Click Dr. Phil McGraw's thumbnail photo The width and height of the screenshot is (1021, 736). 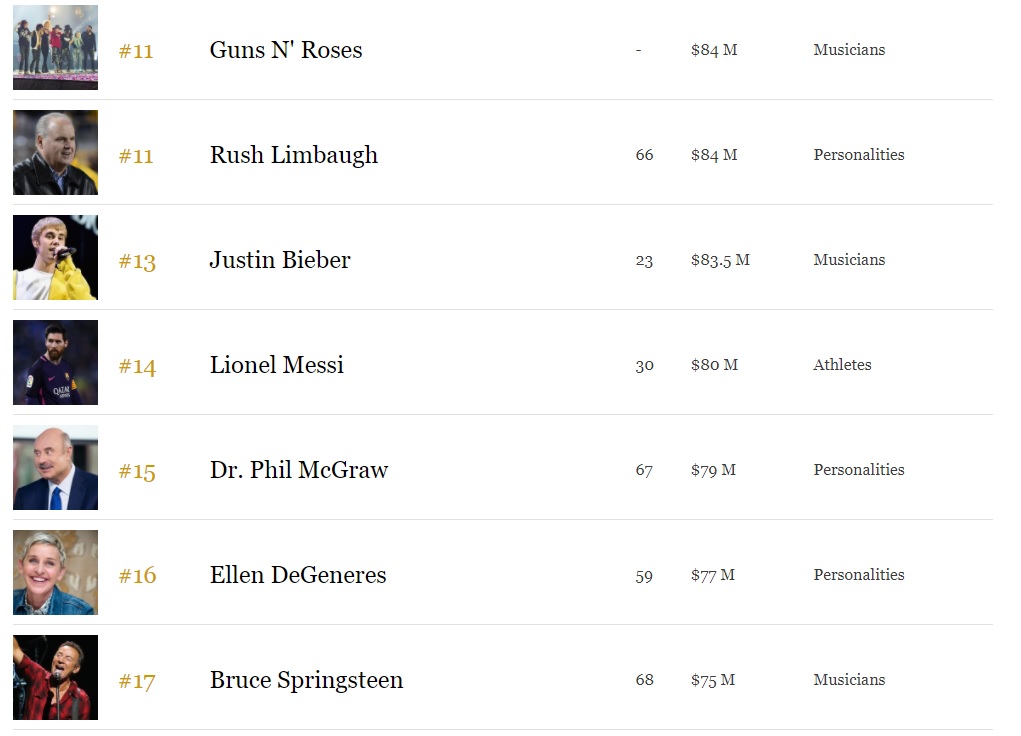55,468
